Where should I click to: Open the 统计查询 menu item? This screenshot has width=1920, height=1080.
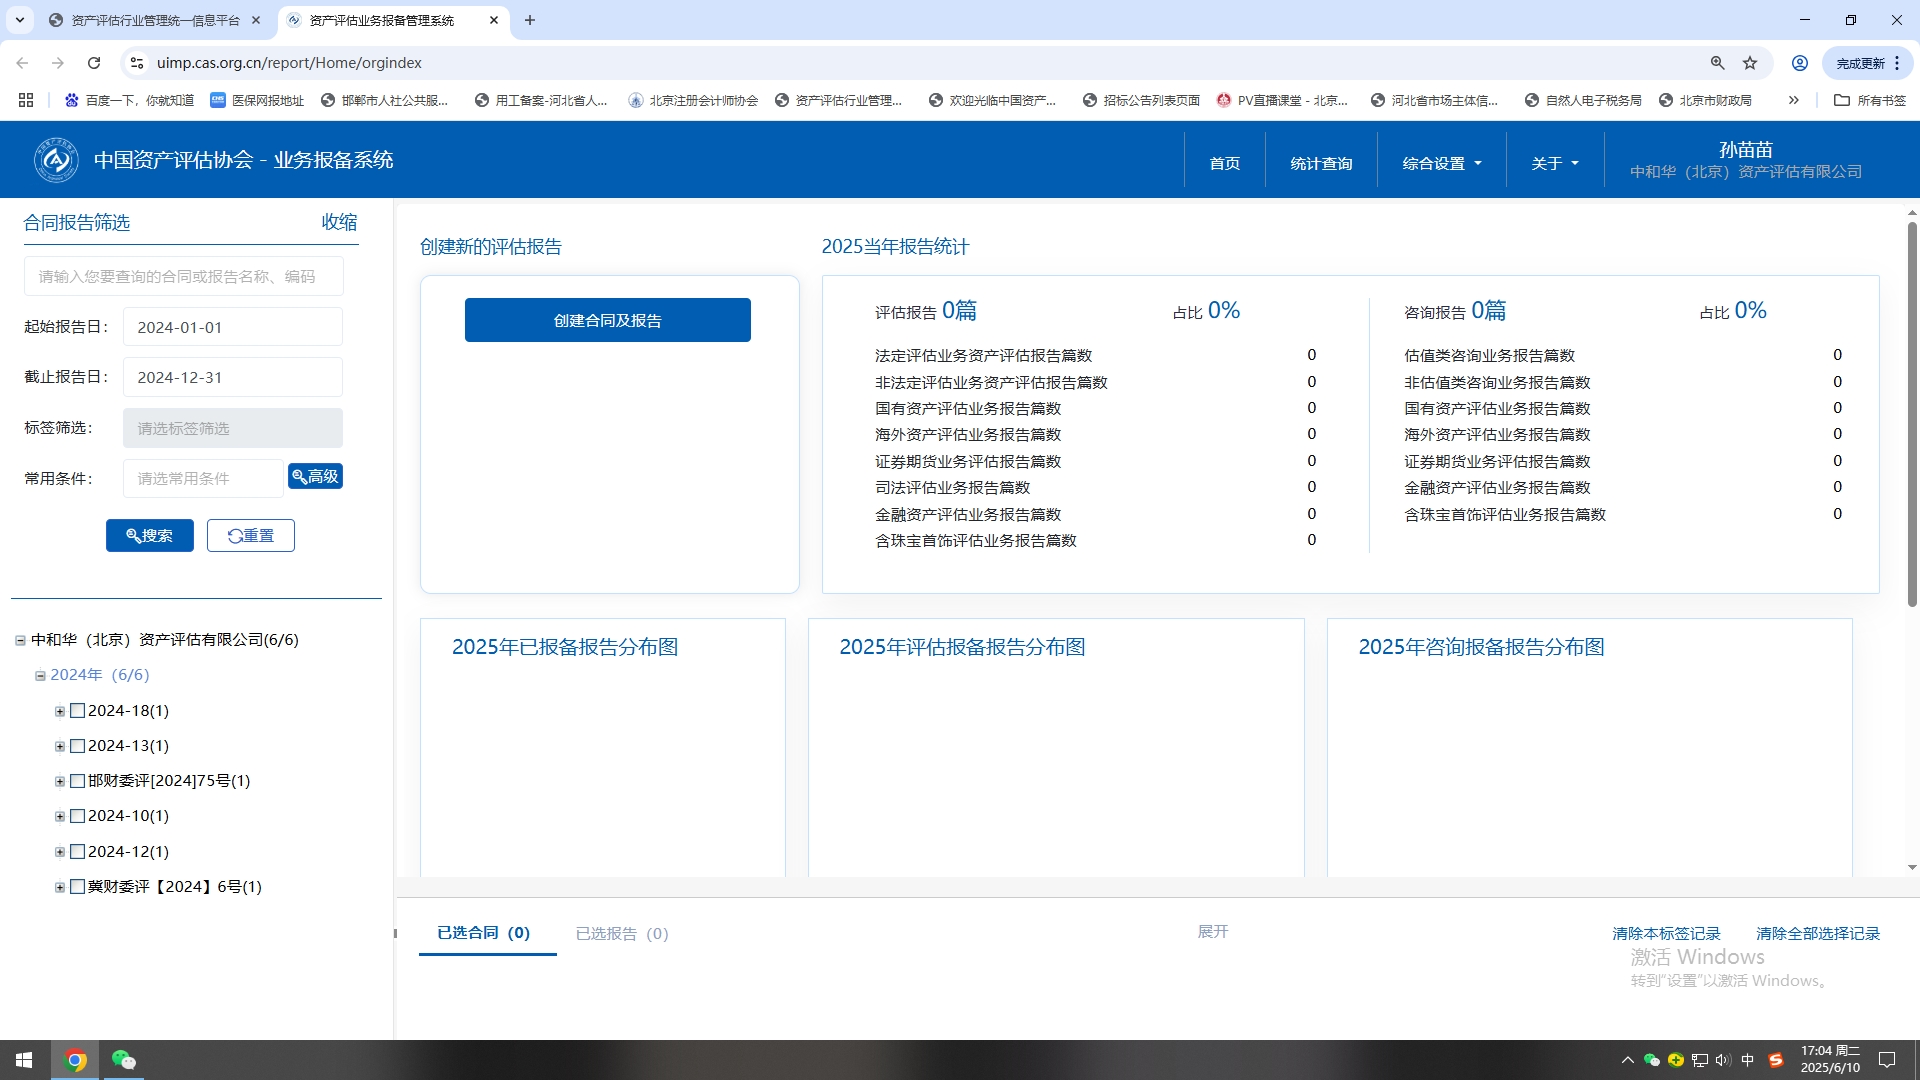[1320, 163]
